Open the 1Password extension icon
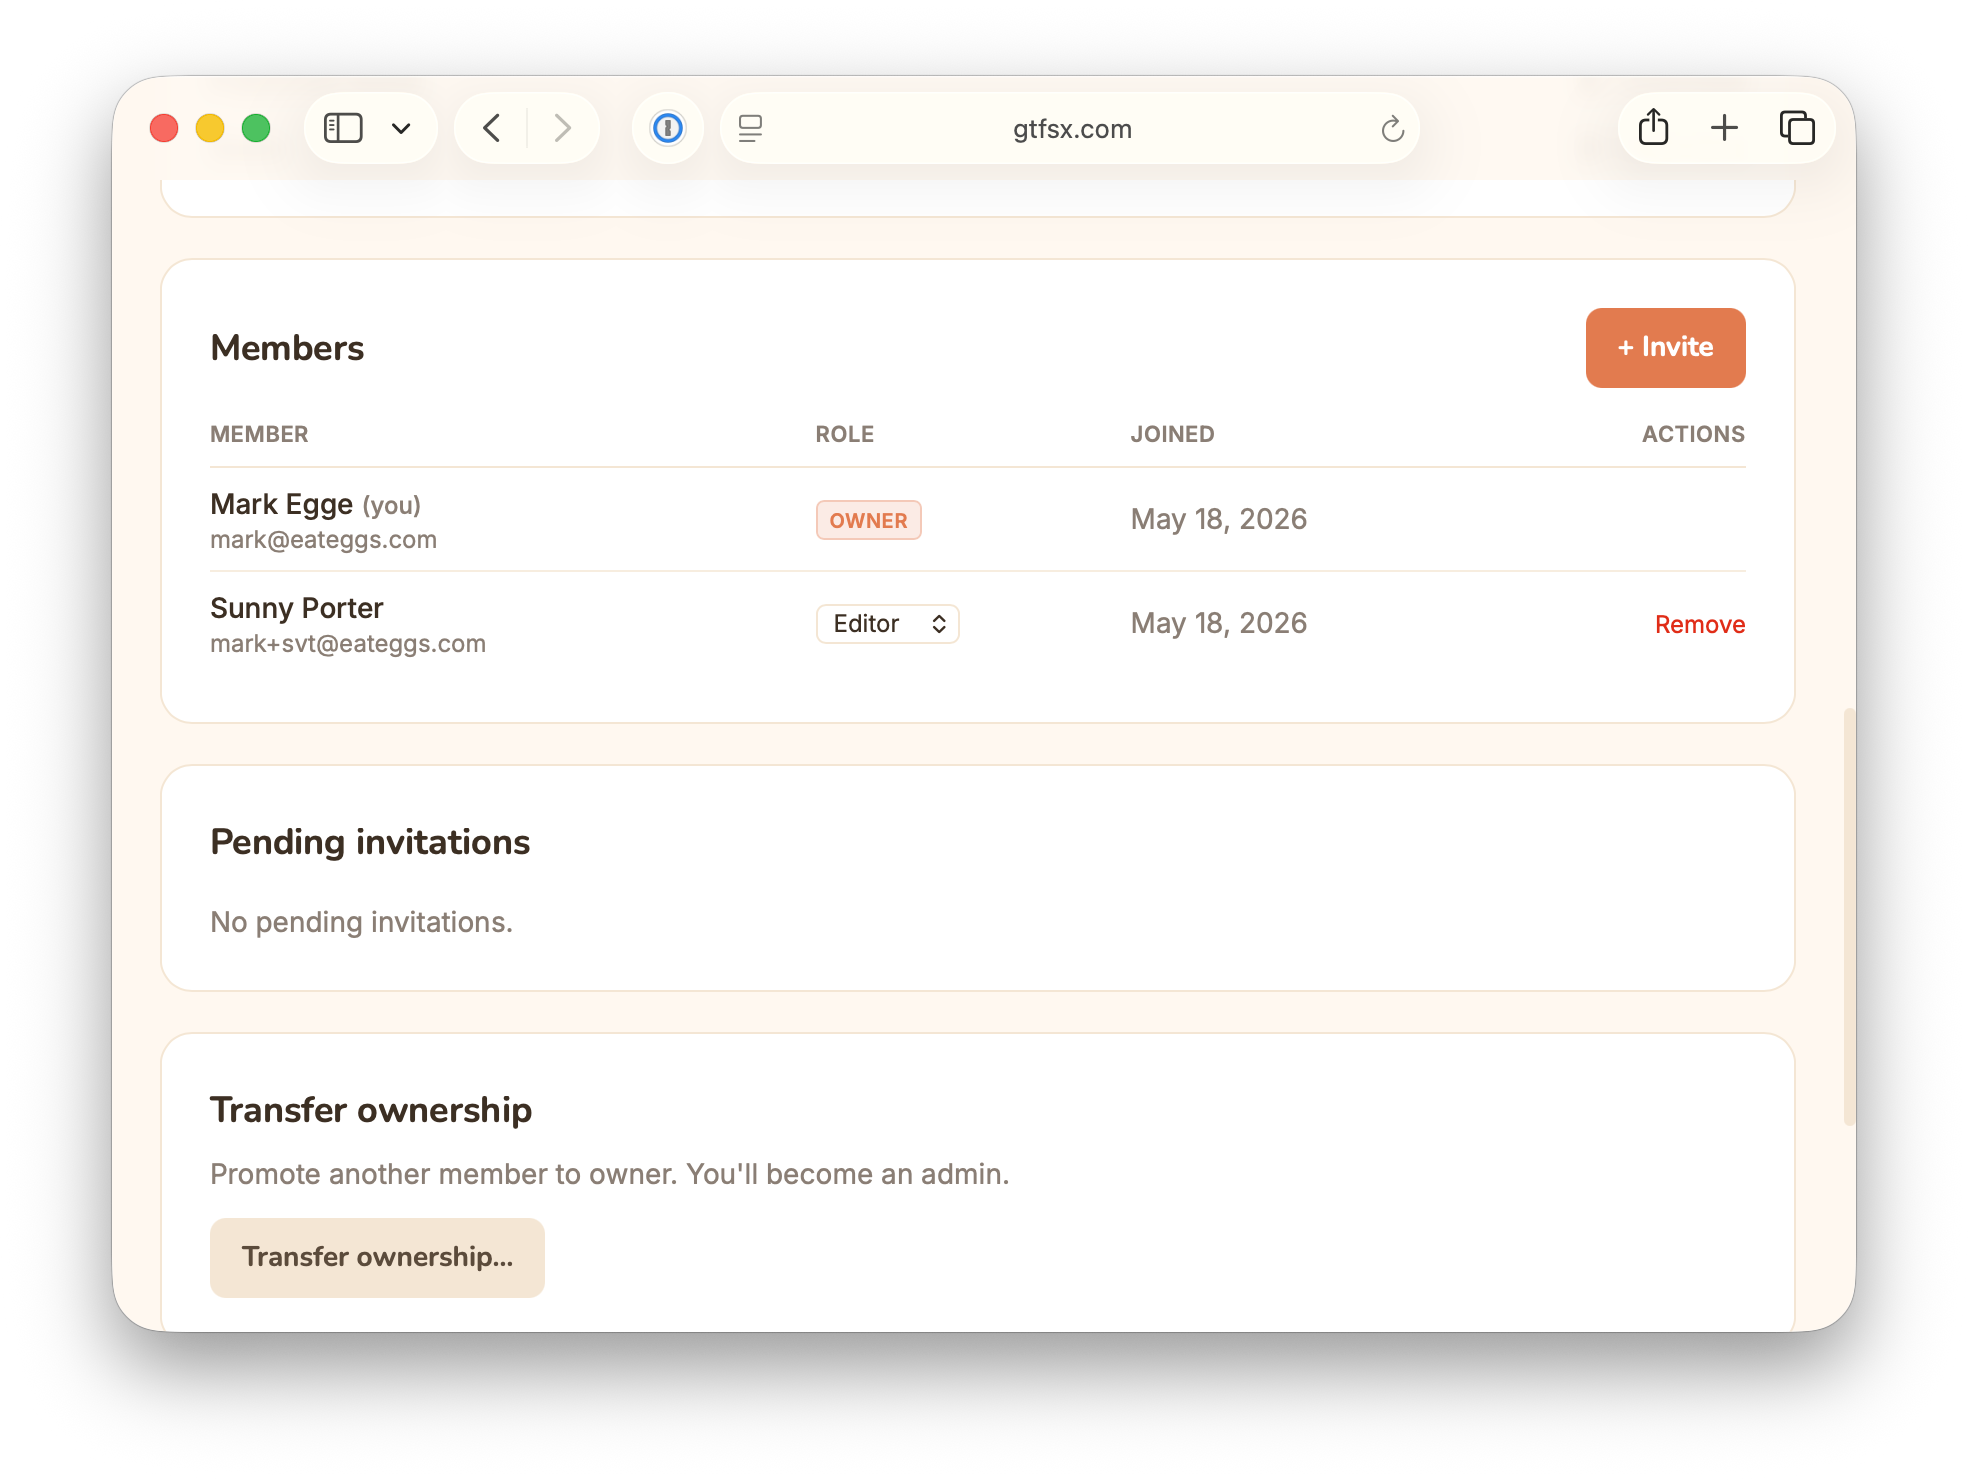Screen dimensions: 1968x1480 pyautogui.click(x=668, y=128)
